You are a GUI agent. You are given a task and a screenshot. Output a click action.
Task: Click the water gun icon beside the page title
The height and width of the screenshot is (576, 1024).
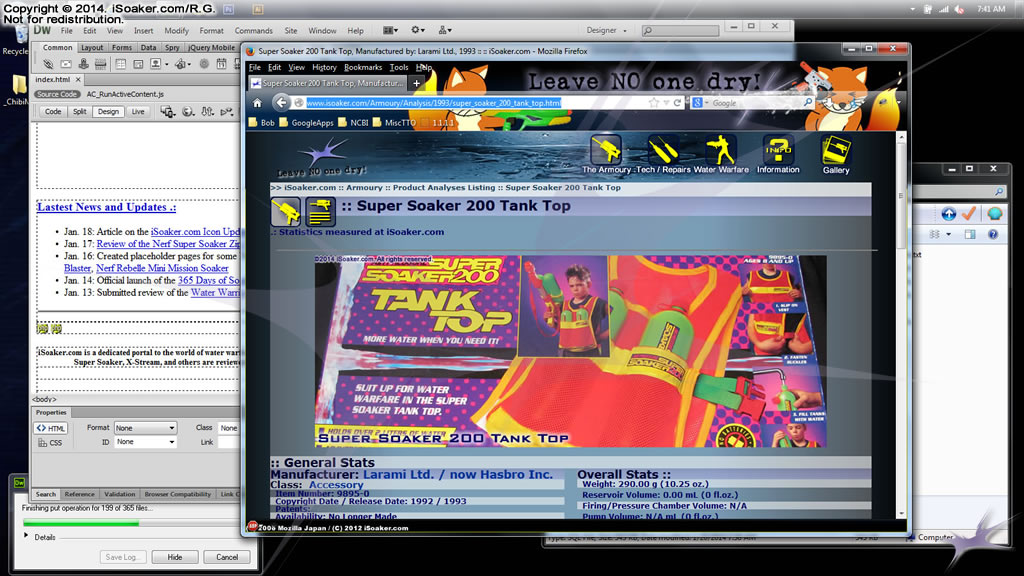point(286,212)
